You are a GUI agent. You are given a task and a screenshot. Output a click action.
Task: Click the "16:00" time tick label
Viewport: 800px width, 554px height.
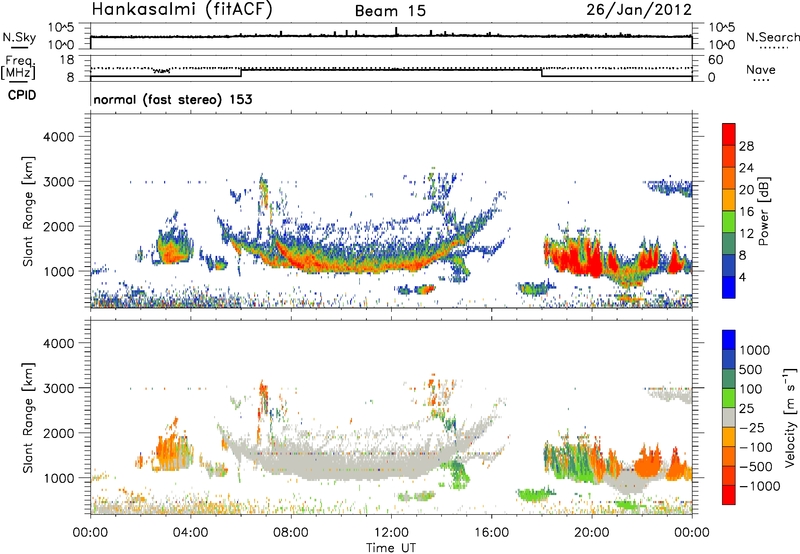tap(491, 533)
